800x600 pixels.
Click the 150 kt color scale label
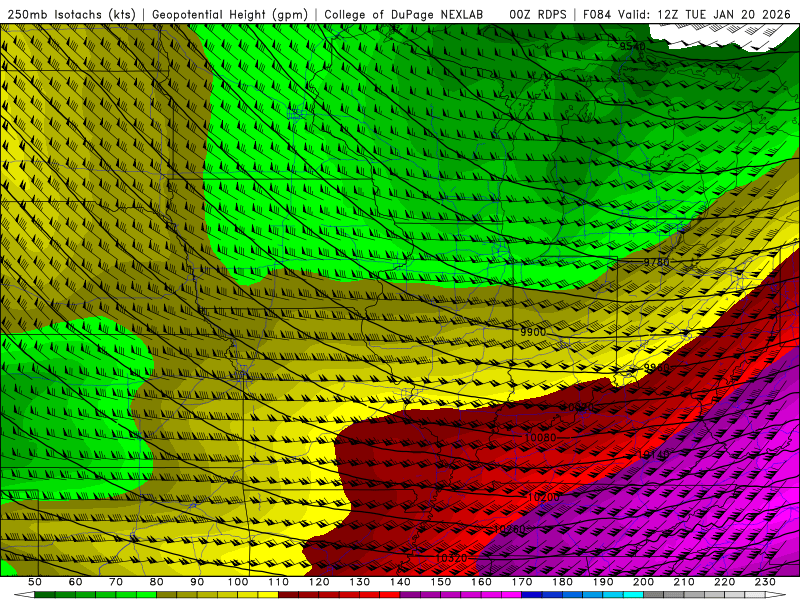coord(441,582)
